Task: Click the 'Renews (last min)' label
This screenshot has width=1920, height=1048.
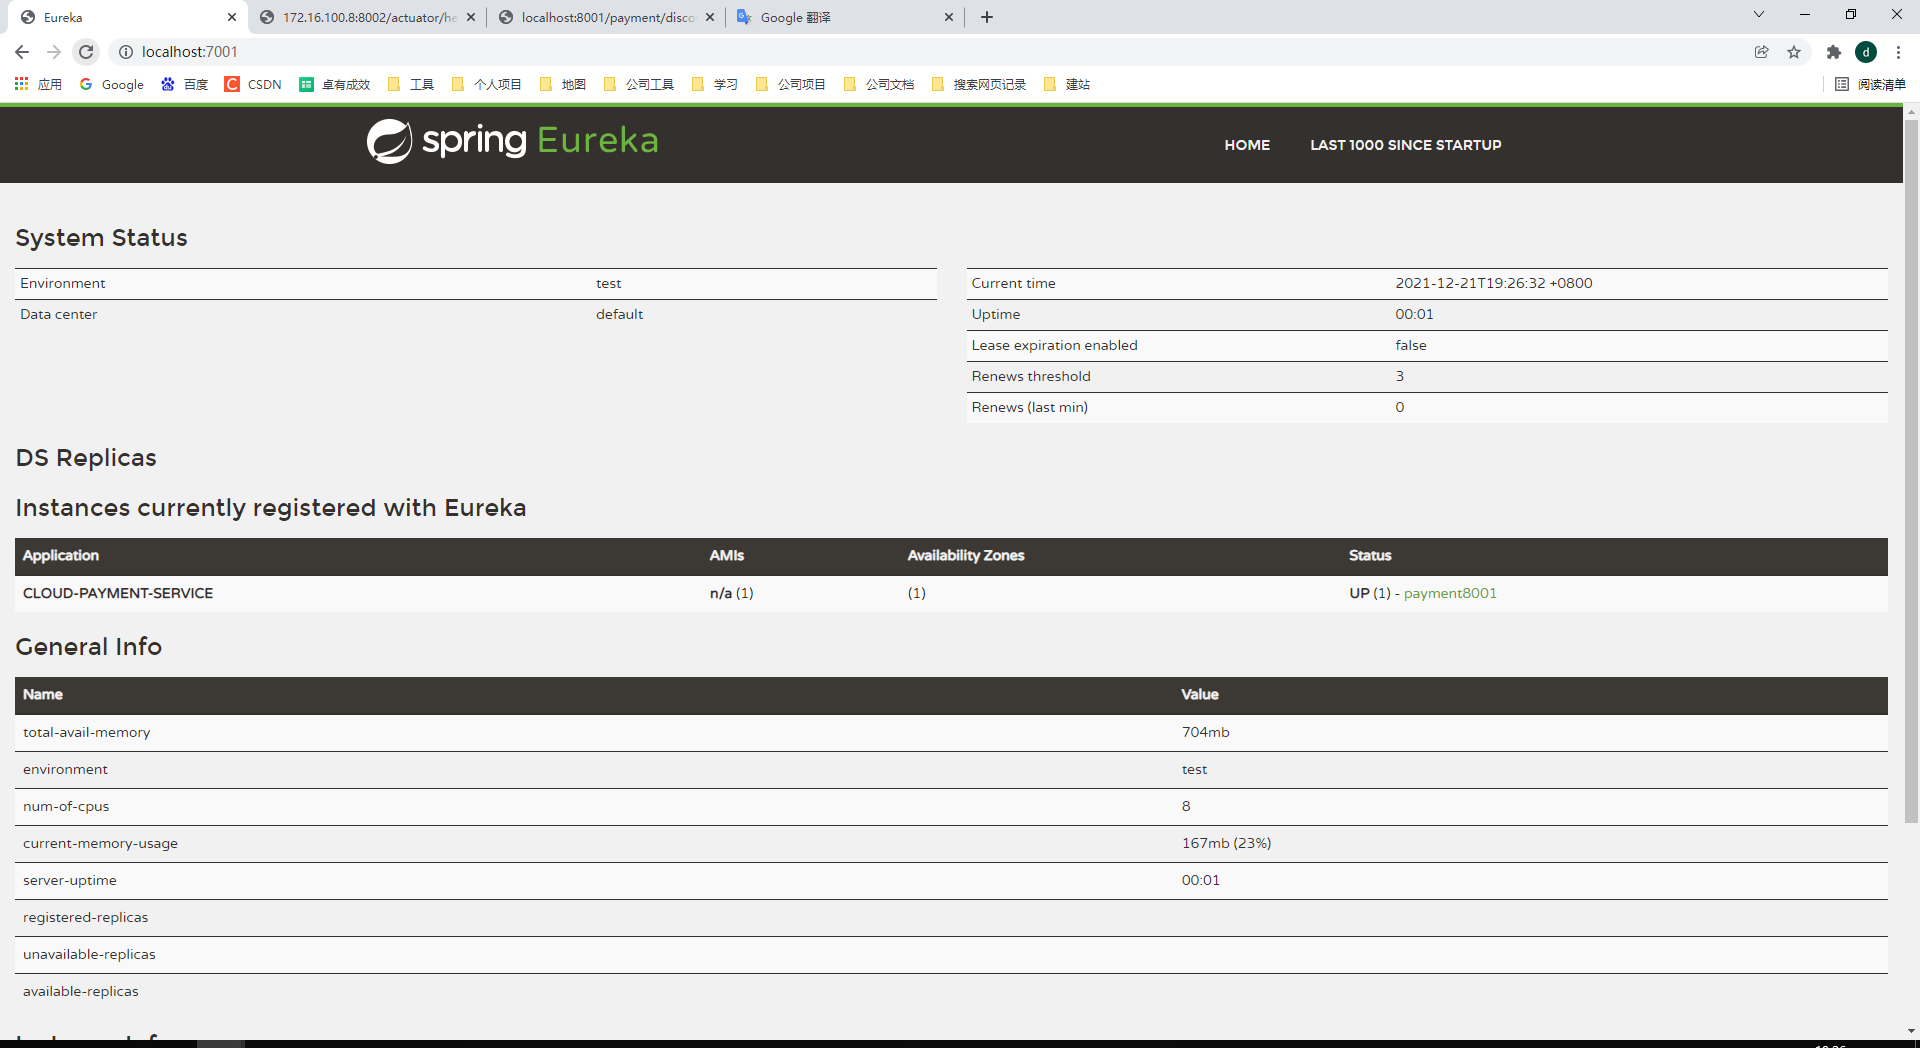Action: (x=1029, y=407)
